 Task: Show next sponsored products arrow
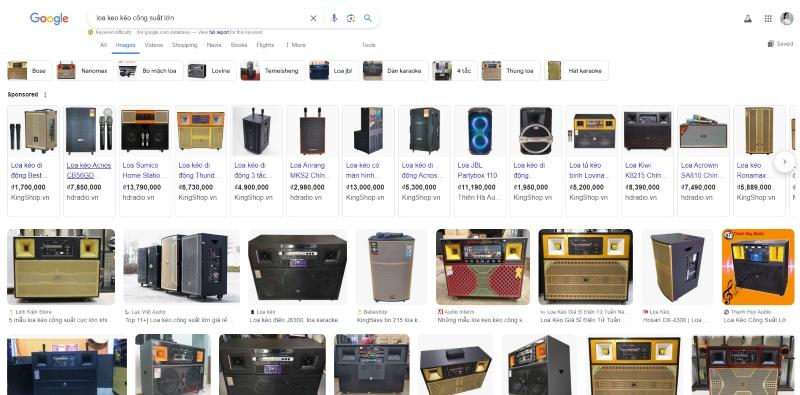pos(785,162)
